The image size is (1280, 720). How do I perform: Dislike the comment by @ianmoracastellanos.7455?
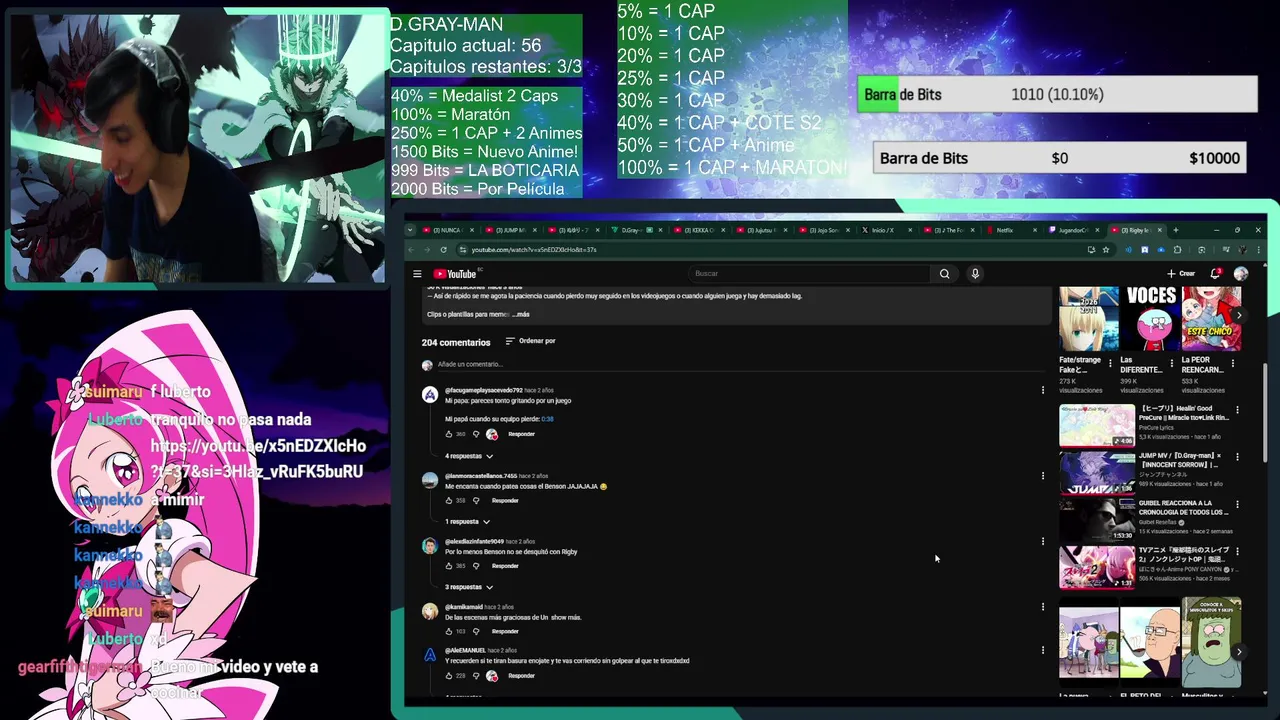pyautogui.click(x=476, y=500)
